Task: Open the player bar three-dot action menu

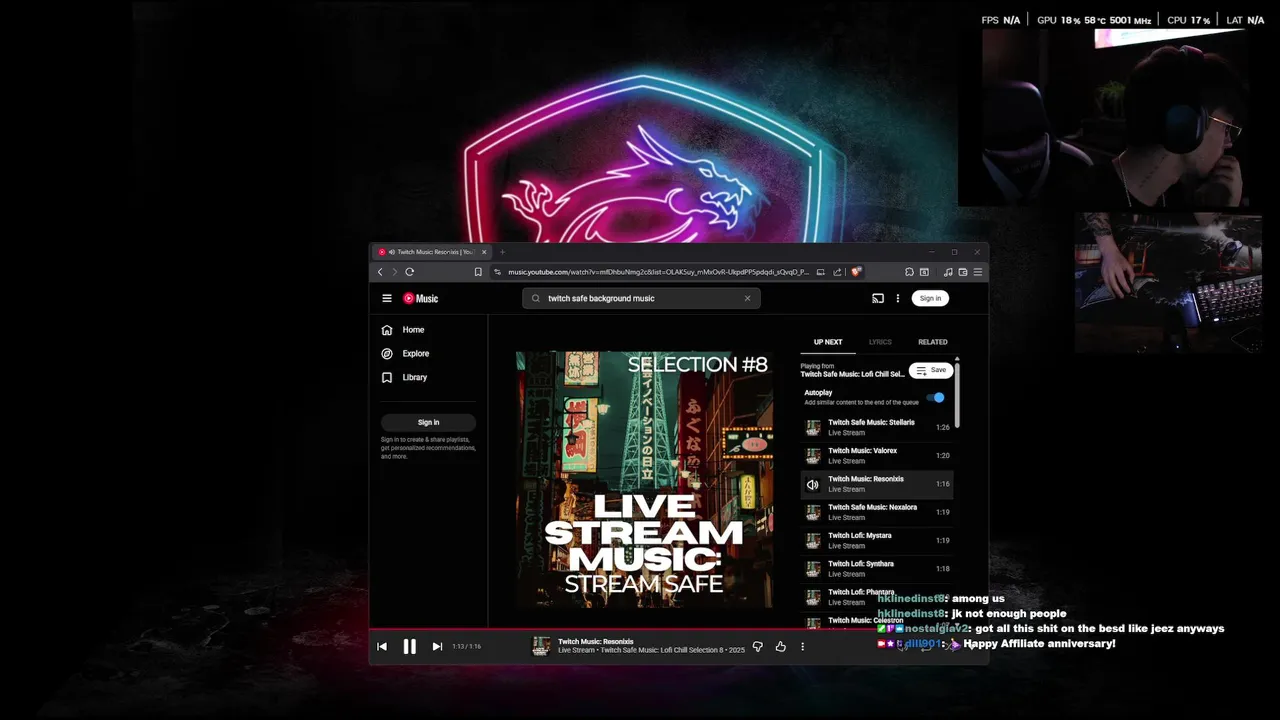Action: click(x=802, y=646)
